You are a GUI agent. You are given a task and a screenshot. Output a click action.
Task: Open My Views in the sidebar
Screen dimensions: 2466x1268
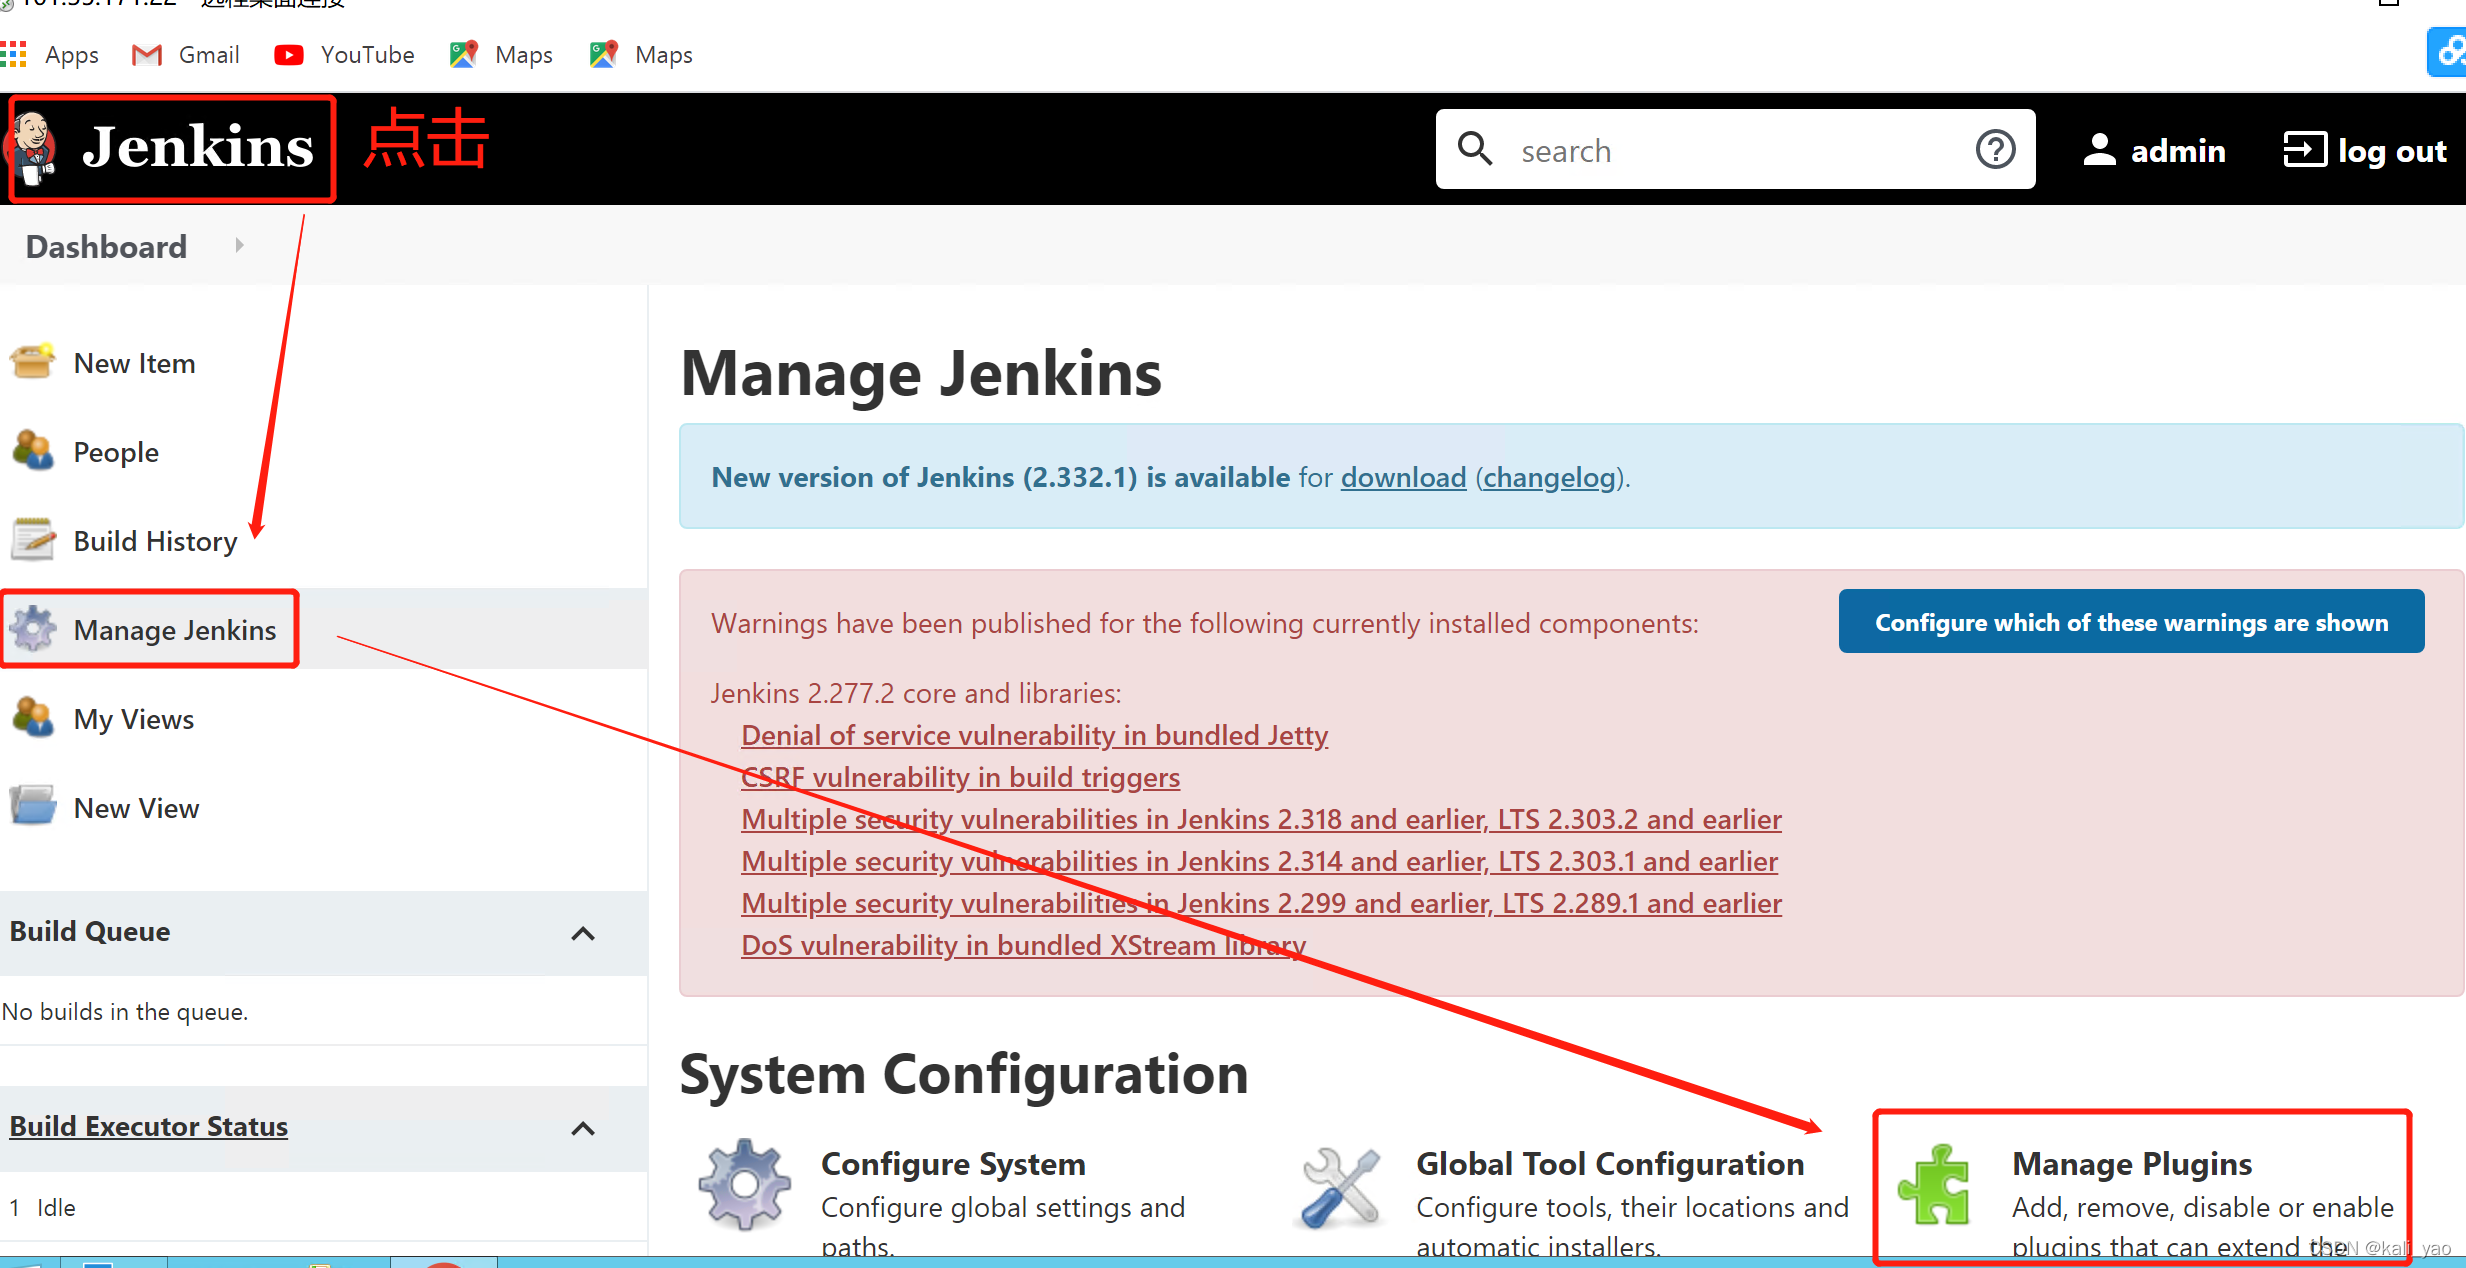point(134,719)
